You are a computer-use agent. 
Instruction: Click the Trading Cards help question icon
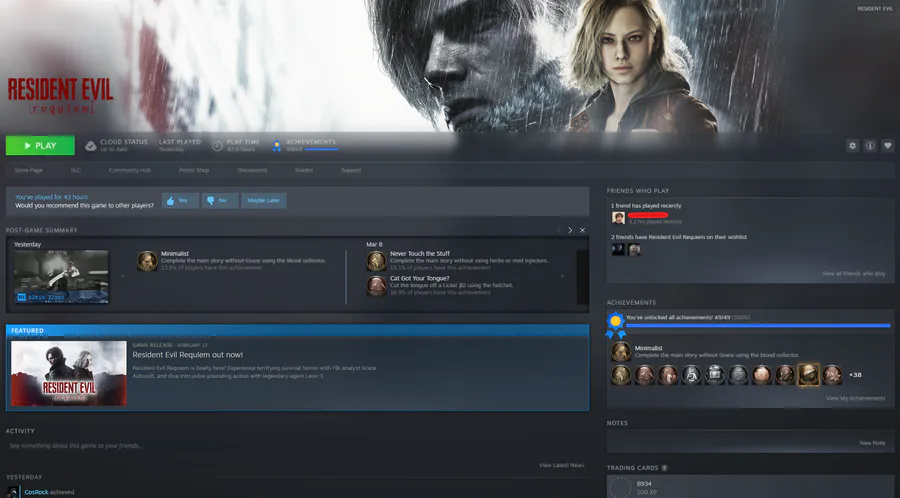(x=665, y=468)
